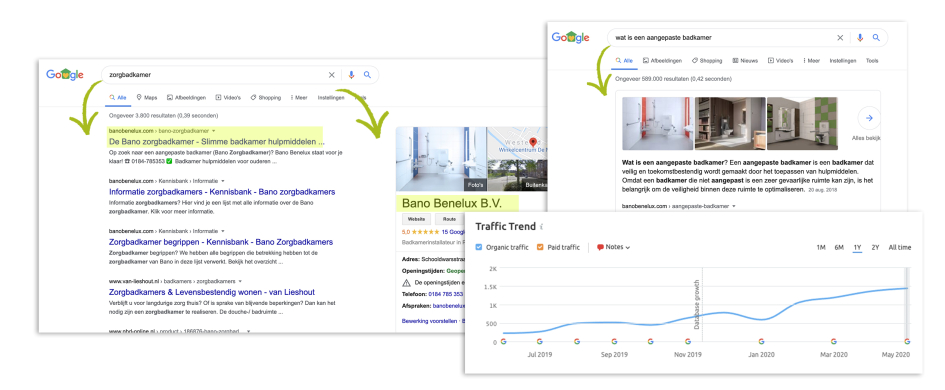Expand URL arrow above 'Zorgbadkamer begrippen' result
The height and width of the screenshot is (390, 945).
tap(222, 231)
